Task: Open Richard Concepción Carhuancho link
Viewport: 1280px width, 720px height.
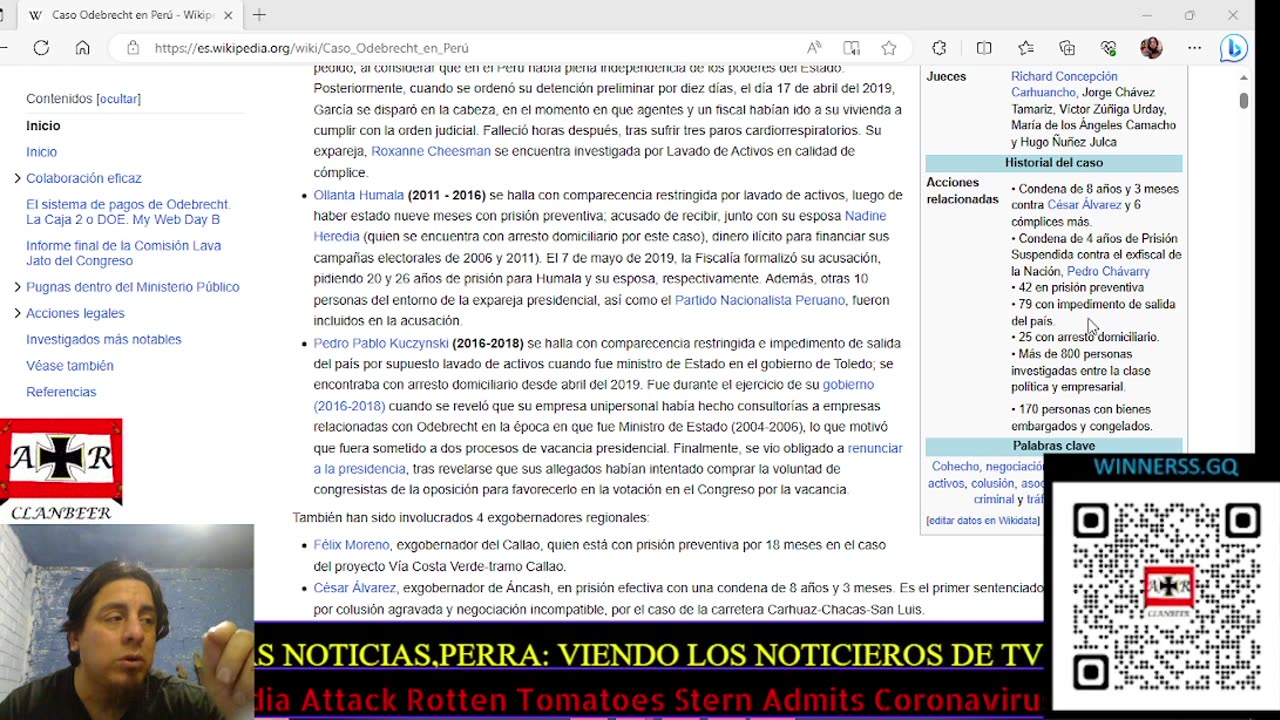Action: 1064,84
